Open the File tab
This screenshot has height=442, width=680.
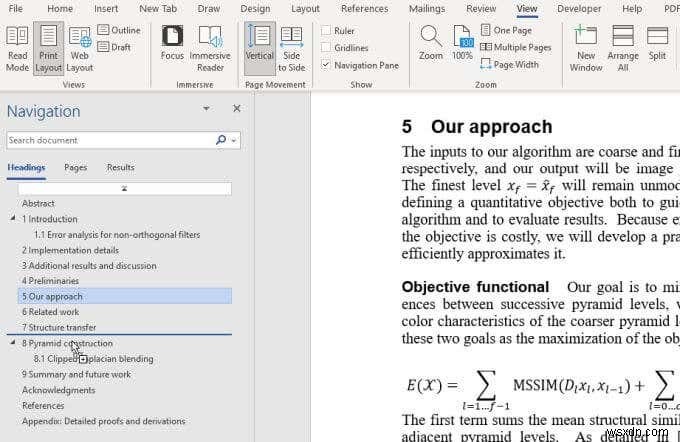click(x=16, y=9)
